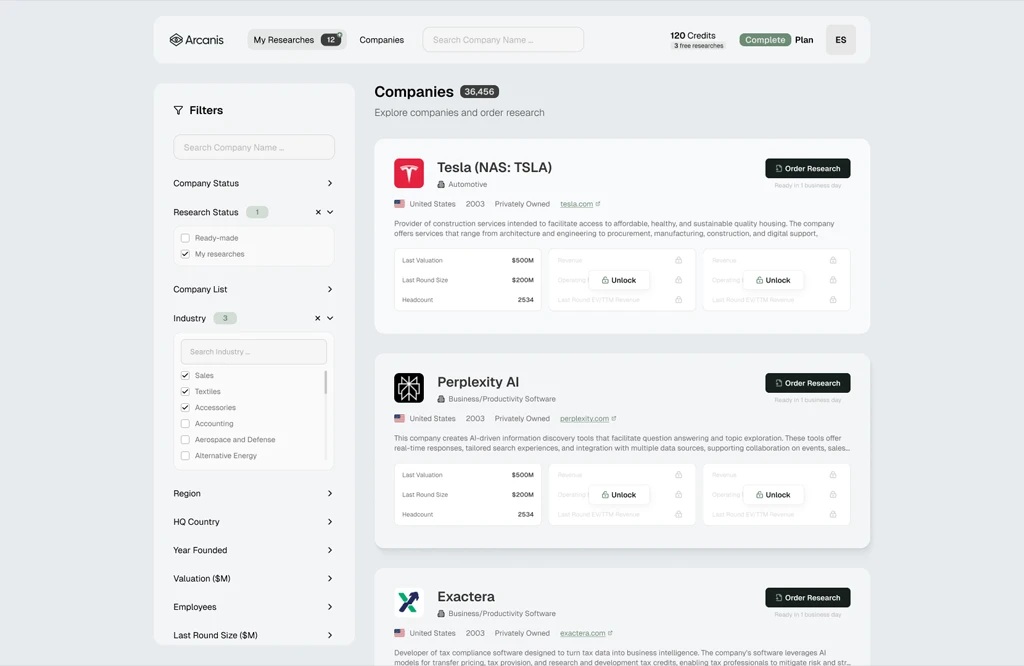Click the Revenue lock icon in Perplexity's middle panel
This screenshot has height=666, width=1024.
679,475
